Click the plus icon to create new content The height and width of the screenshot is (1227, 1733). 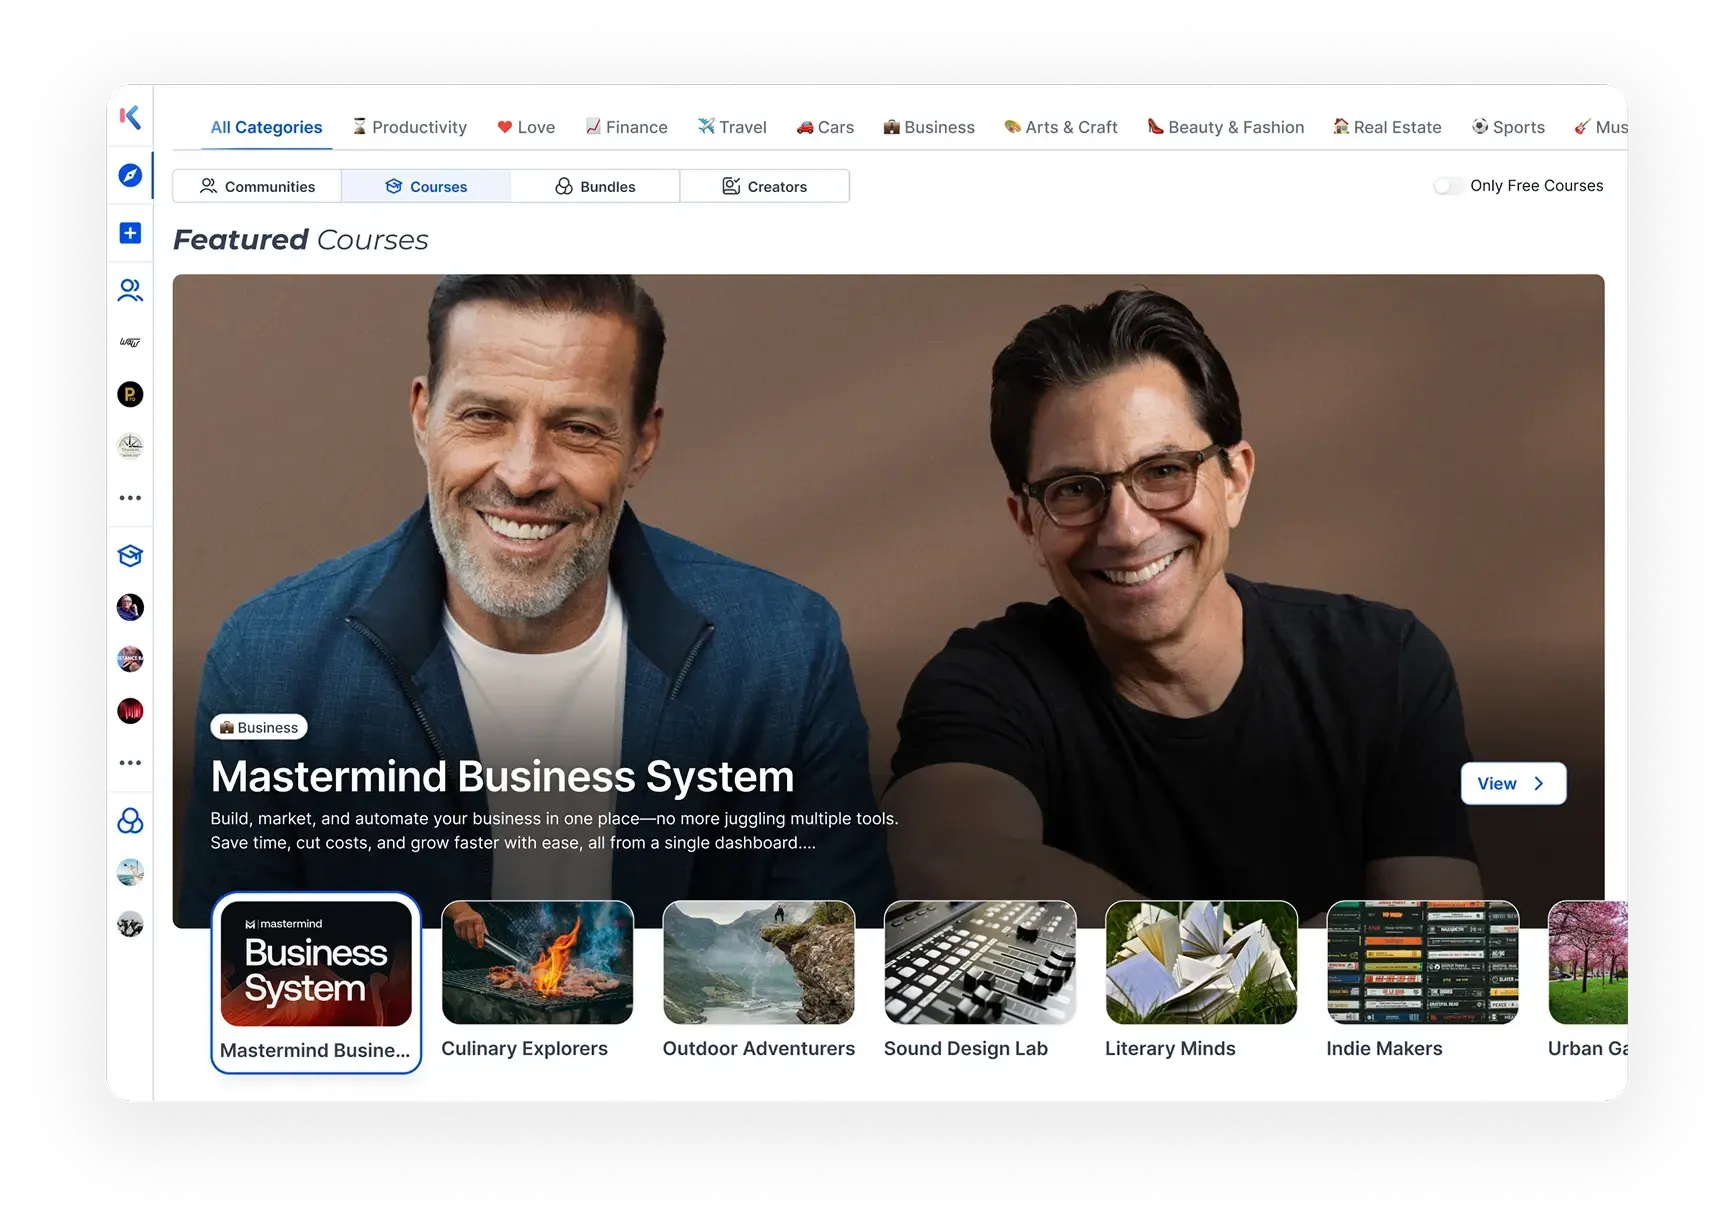coord(130,232)
